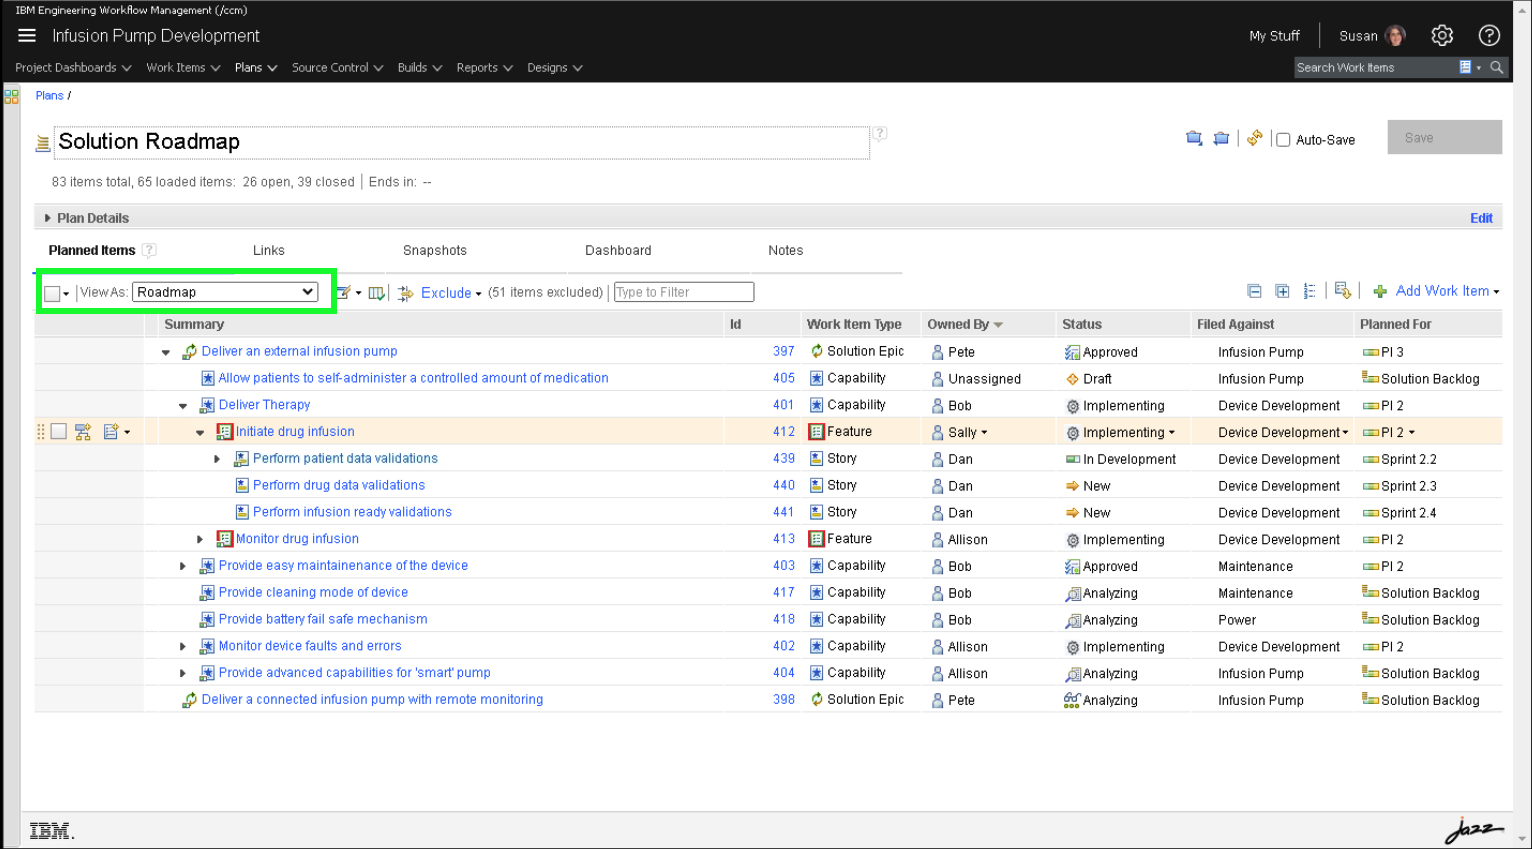Open the settings gear in header
Viewport: 1532px width, 849px height.
tap(1441, 36)
